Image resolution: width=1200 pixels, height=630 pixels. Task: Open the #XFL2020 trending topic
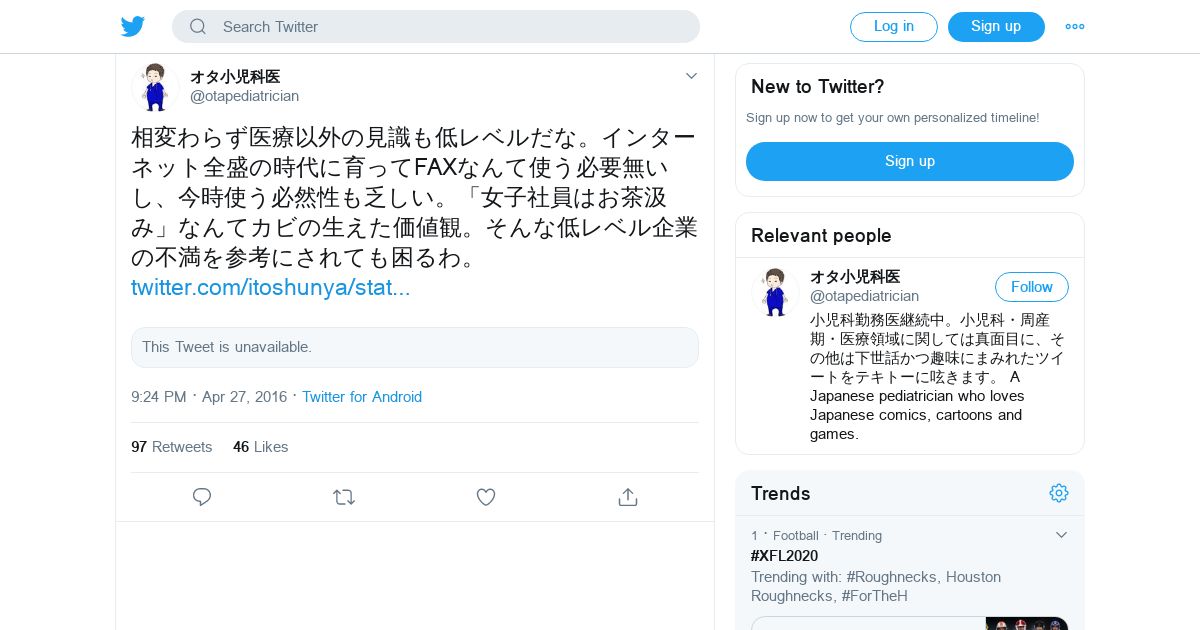tap(785, 556)
